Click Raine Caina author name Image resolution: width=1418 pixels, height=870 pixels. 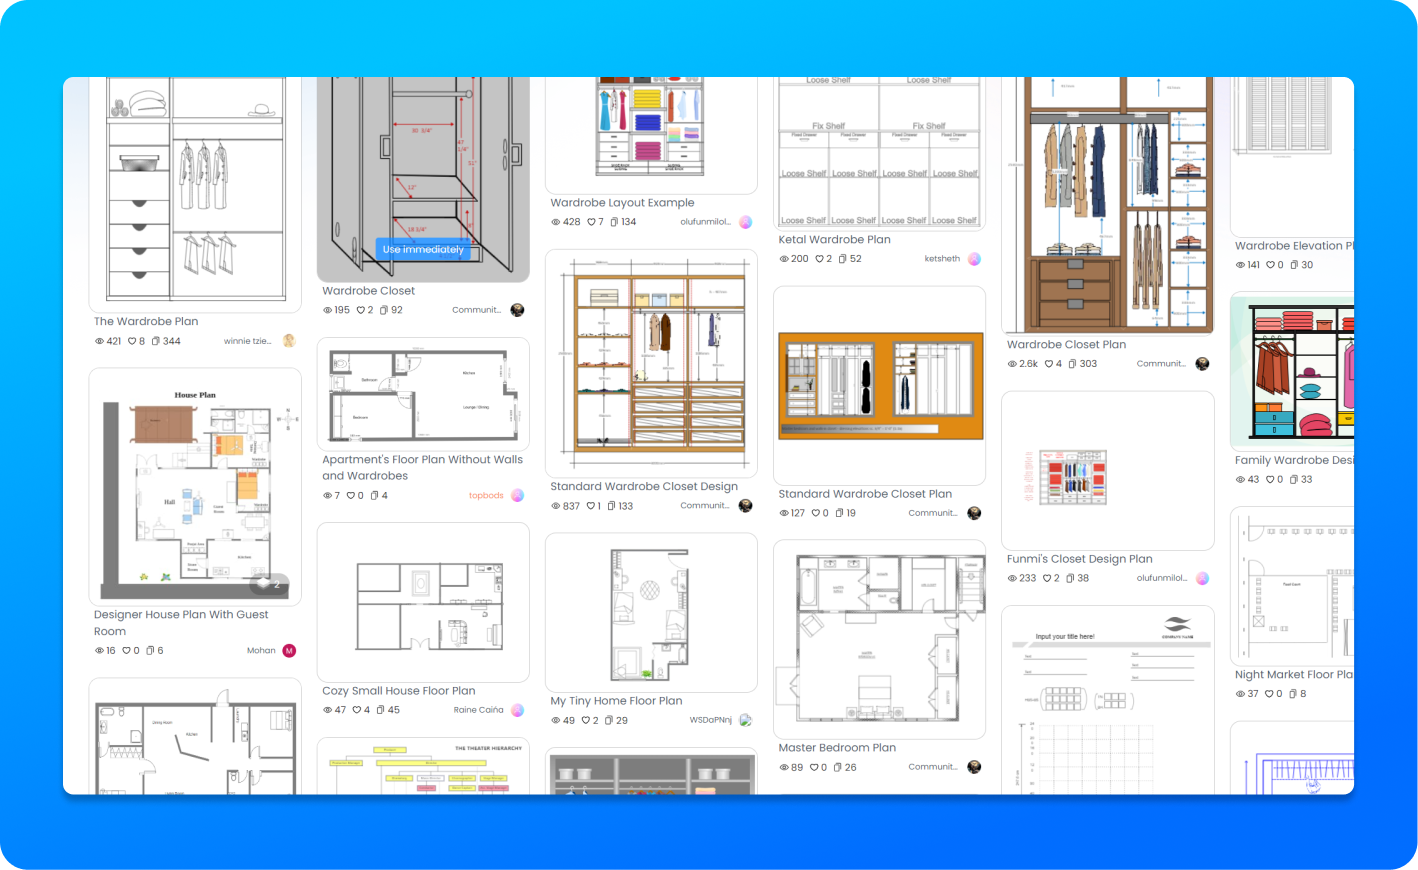click(x=478, y=710)
